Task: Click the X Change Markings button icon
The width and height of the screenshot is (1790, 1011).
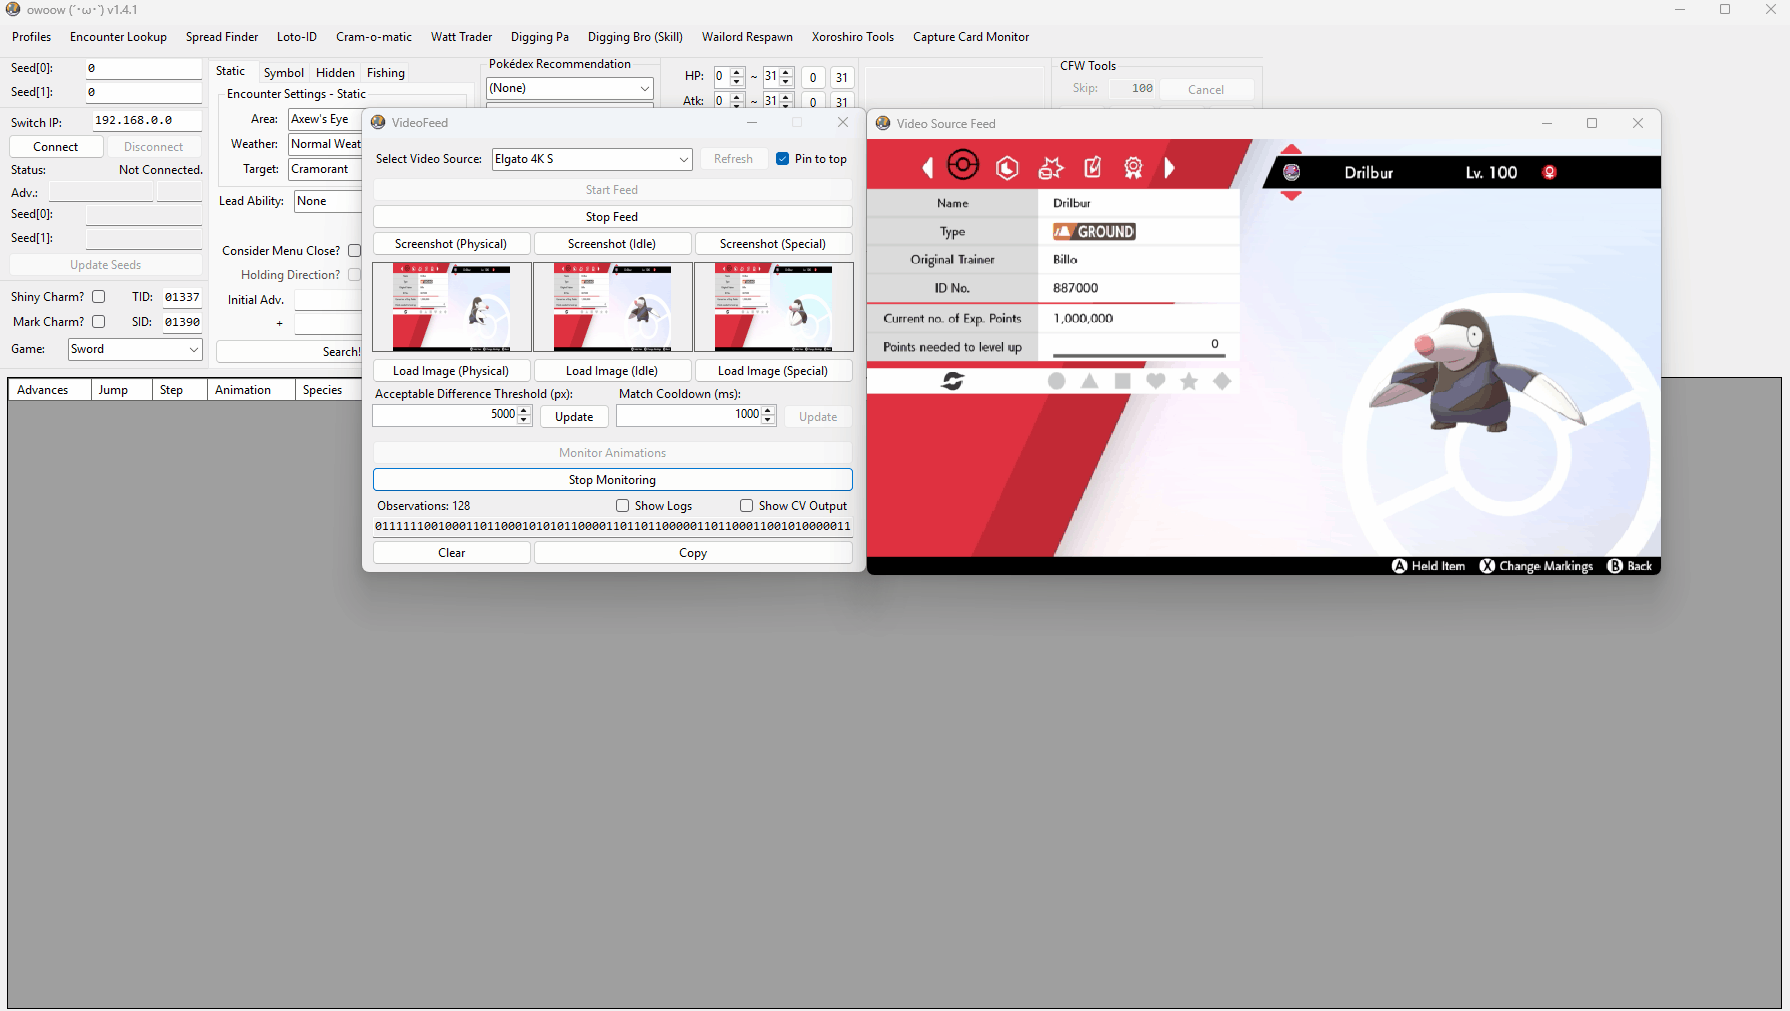Action: [1487, 566]
